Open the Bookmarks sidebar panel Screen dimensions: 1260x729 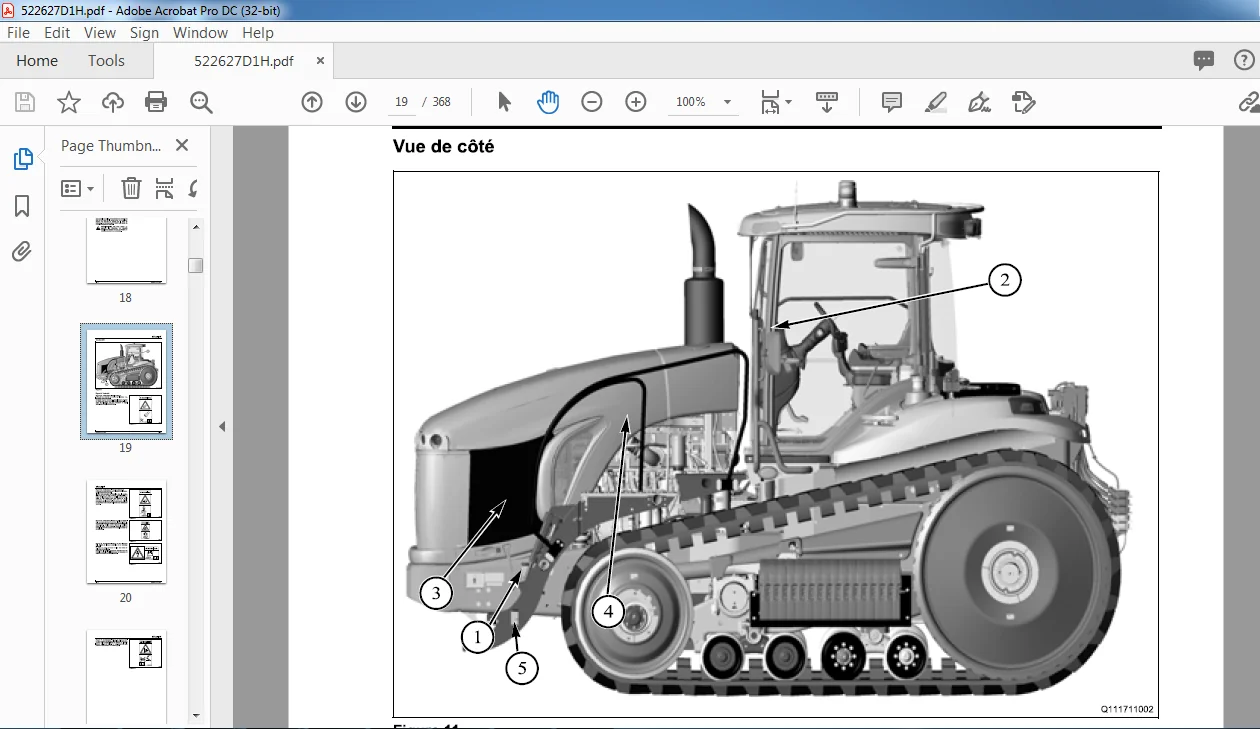pos(22,206)
